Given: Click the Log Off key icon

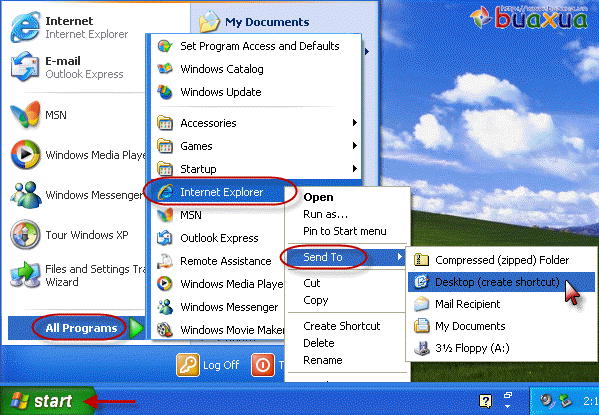Looking at the screenshot, I should coord(188,365).
